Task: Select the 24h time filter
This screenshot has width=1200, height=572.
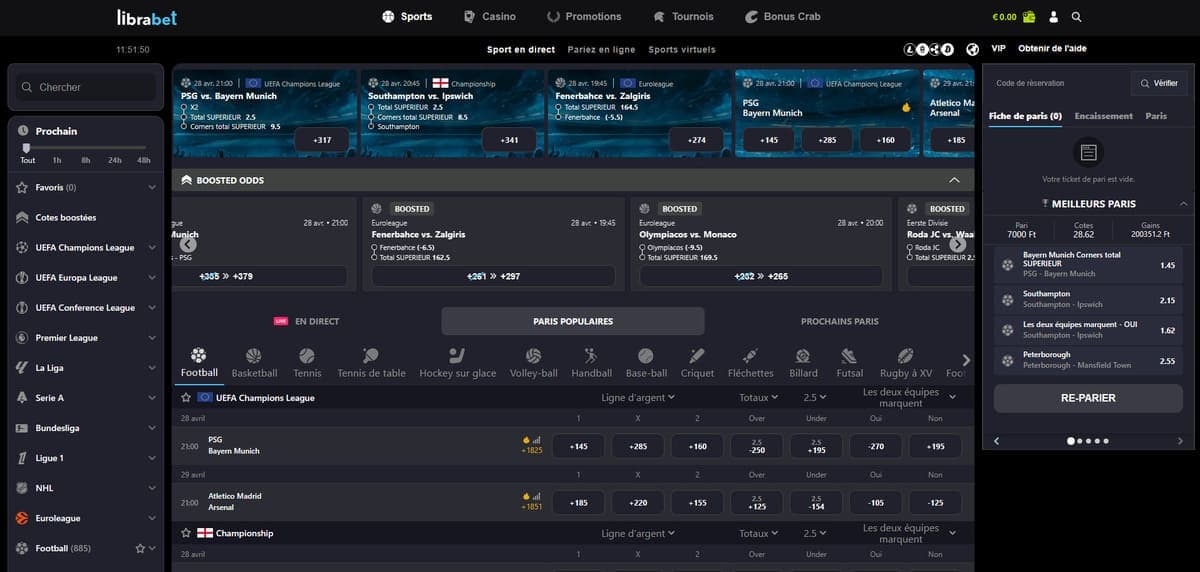Action: click(115, 160)
